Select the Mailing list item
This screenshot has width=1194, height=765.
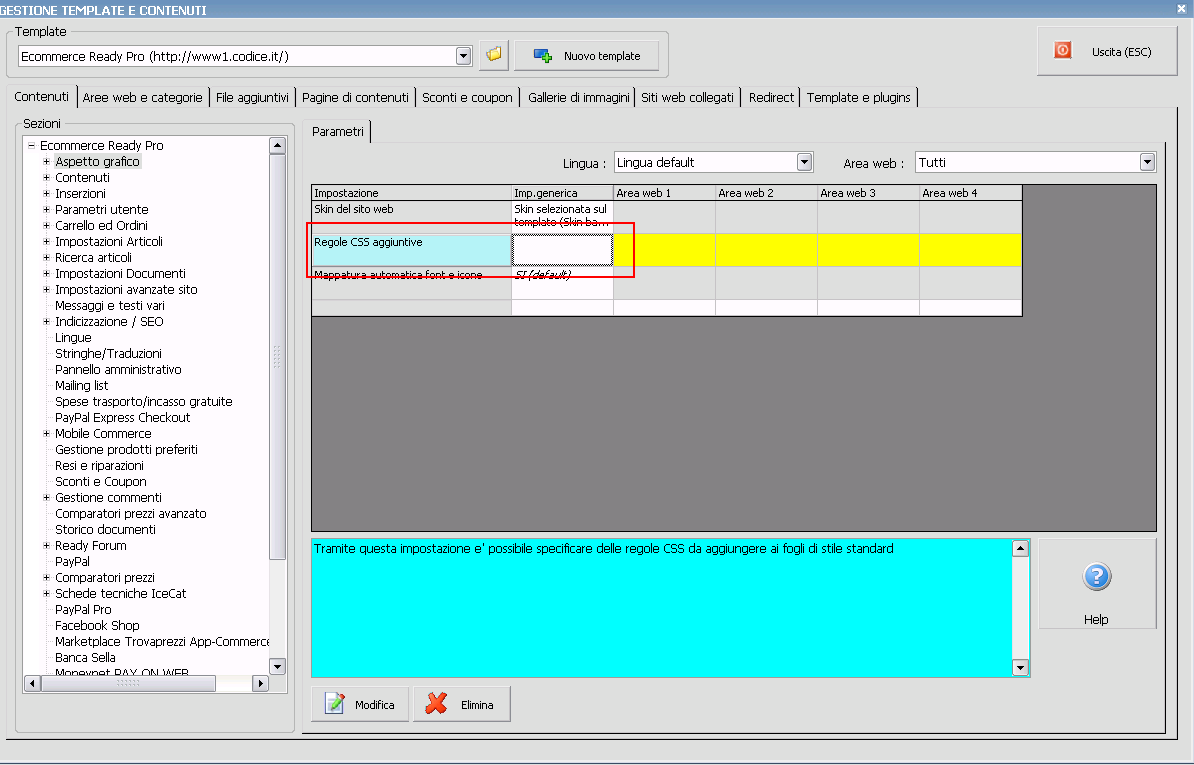81,385
